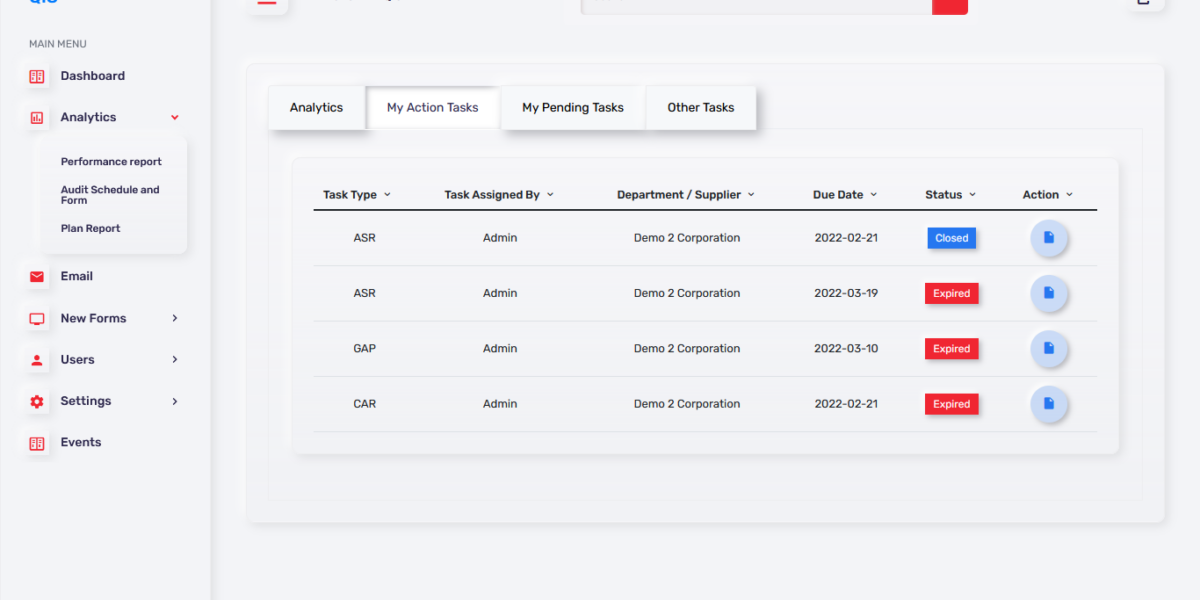Open document action for GAP task
Viewport: 1200px width, 600px height.
coord(1049,349)
